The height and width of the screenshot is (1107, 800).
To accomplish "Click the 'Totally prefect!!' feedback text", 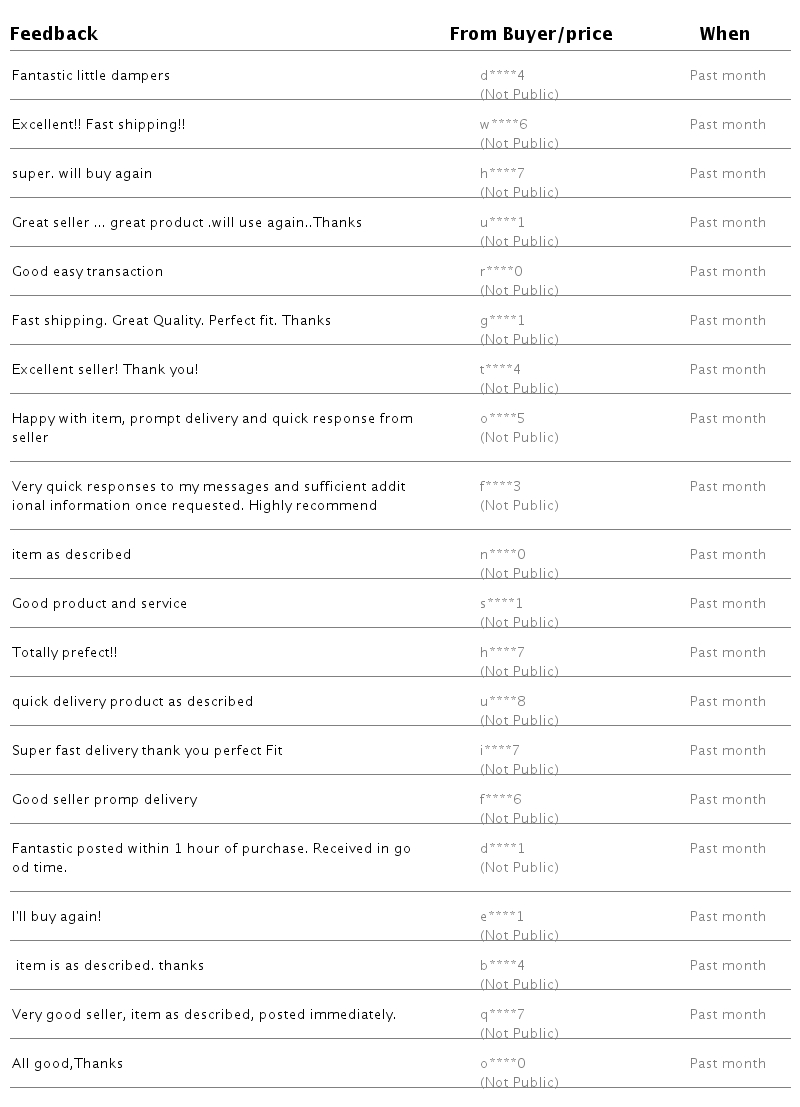I will [x=65, y=652].
